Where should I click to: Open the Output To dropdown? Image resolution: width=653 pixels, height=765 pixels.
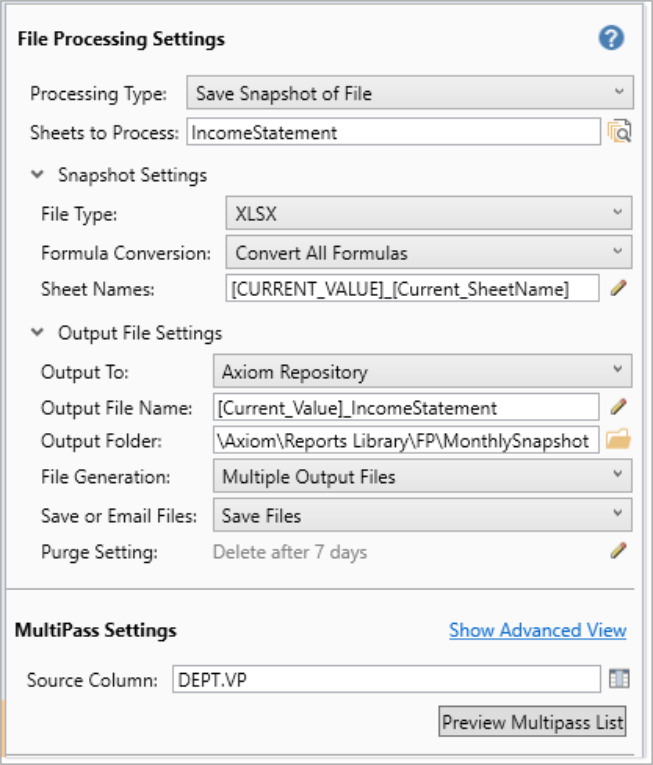[x=422, y=372]
